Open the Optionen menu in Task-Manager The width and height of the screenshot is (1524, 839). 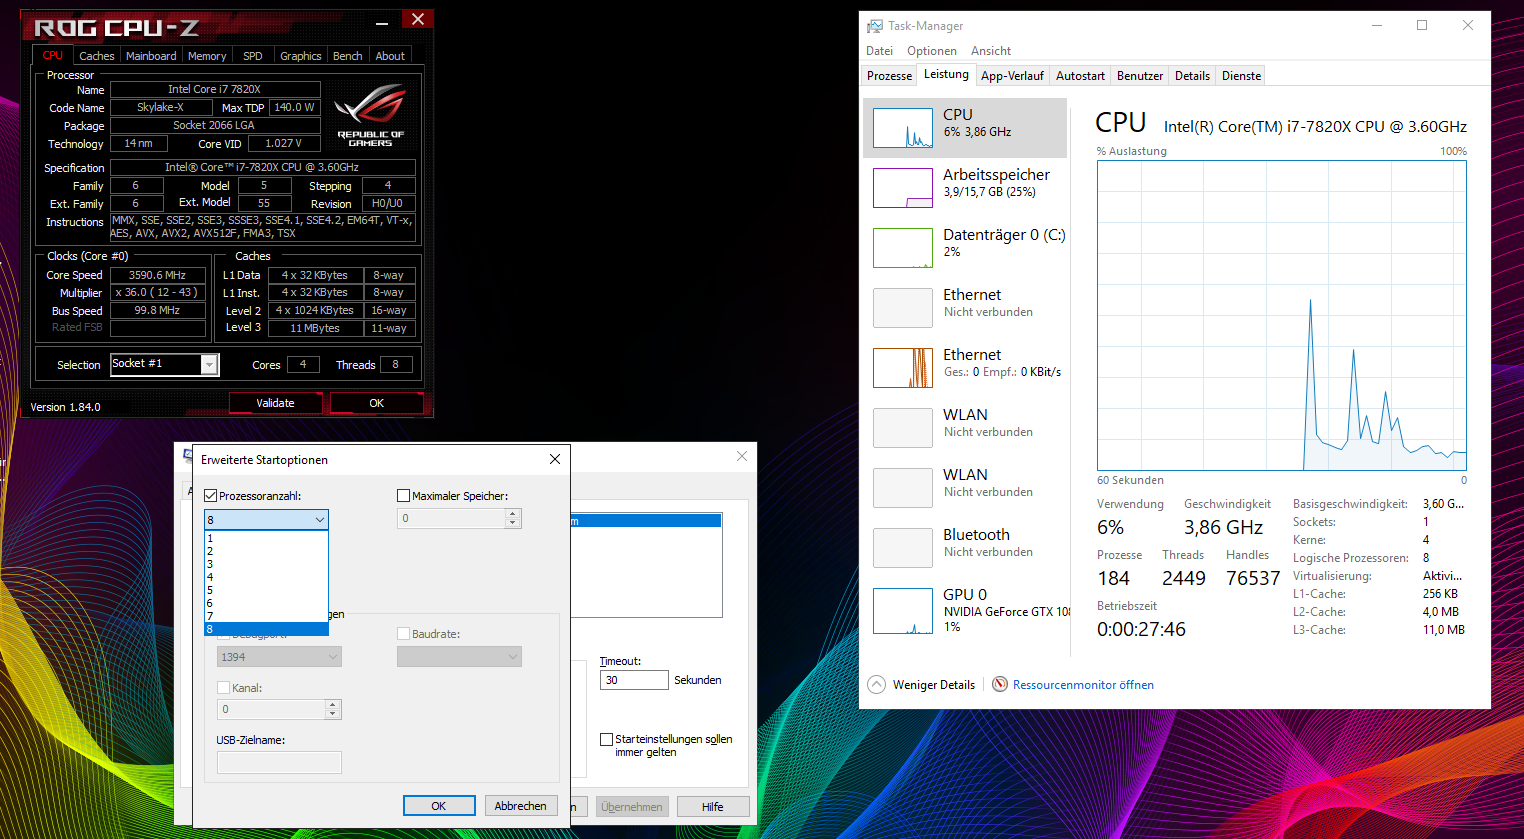point(932,51)
